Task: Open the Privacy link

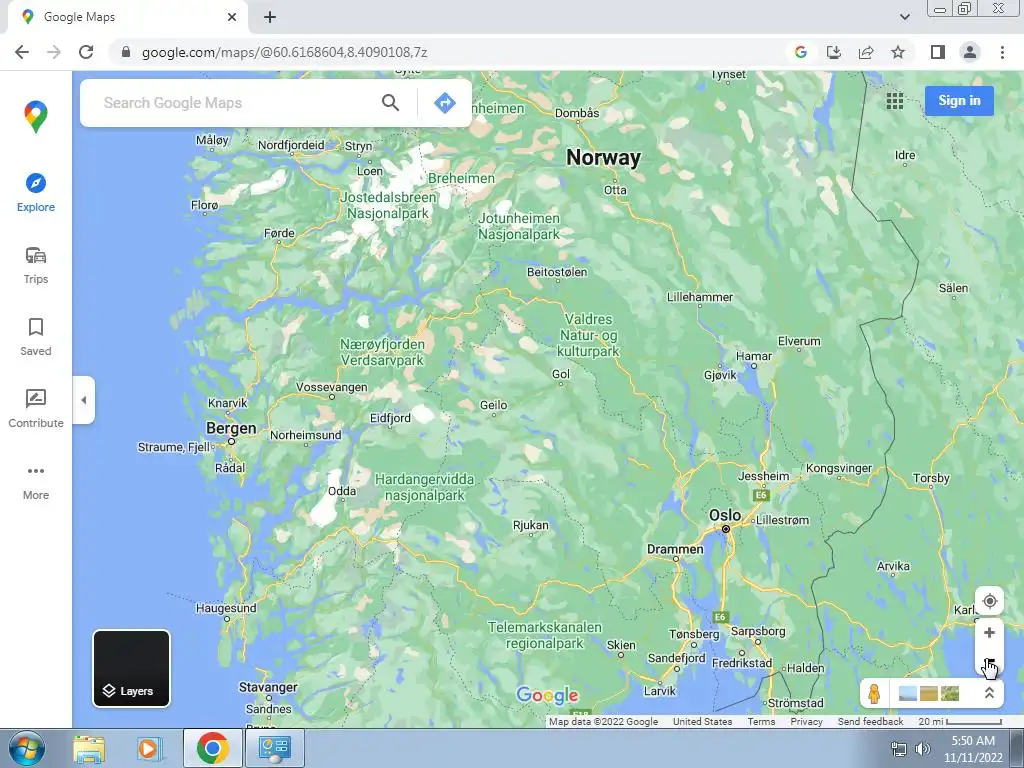Action: click(806, 722)
